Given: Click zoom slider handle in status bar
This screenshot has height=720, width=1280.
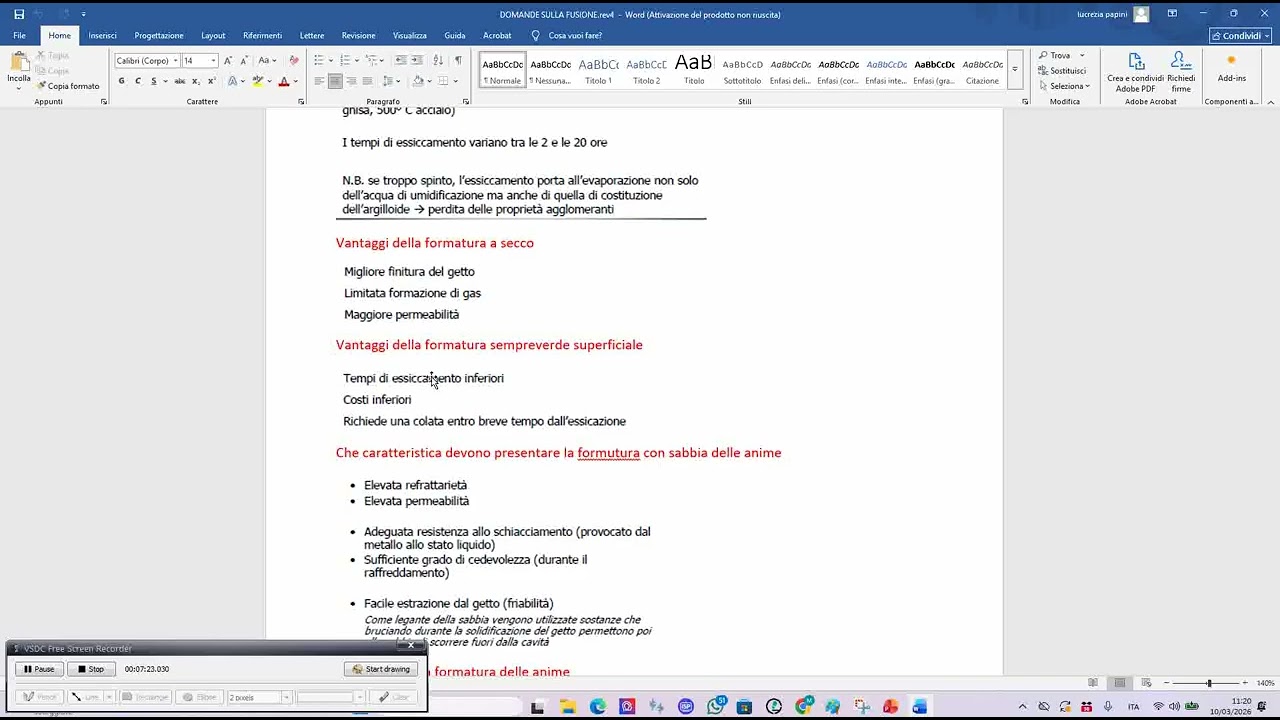Looking at the screenshot, I should click(x=1209, y=683).
